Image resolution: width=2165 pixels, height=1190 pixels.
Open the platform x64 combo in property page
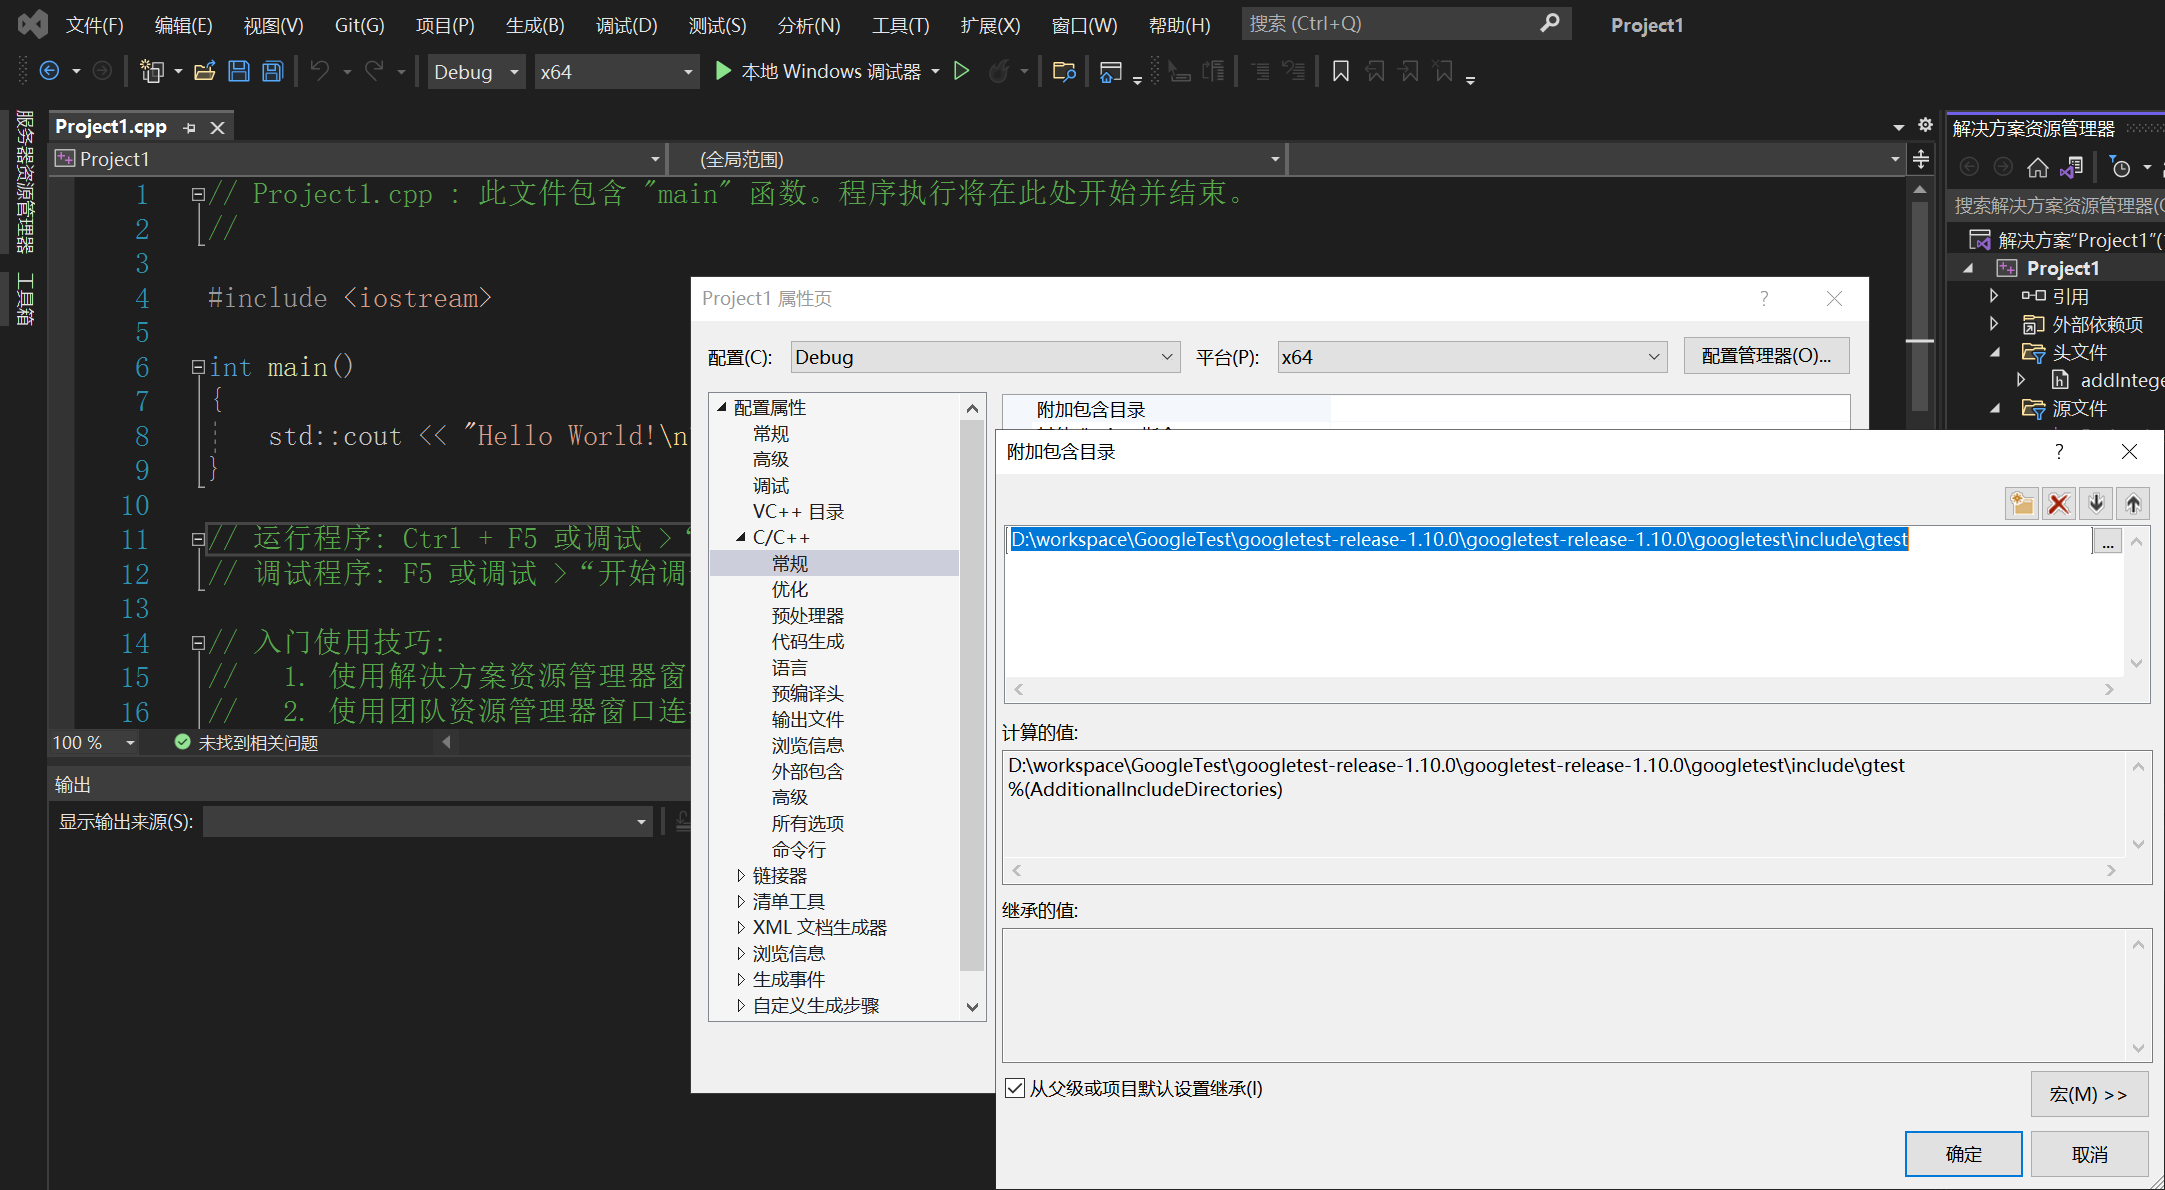tap(1472, 357)
